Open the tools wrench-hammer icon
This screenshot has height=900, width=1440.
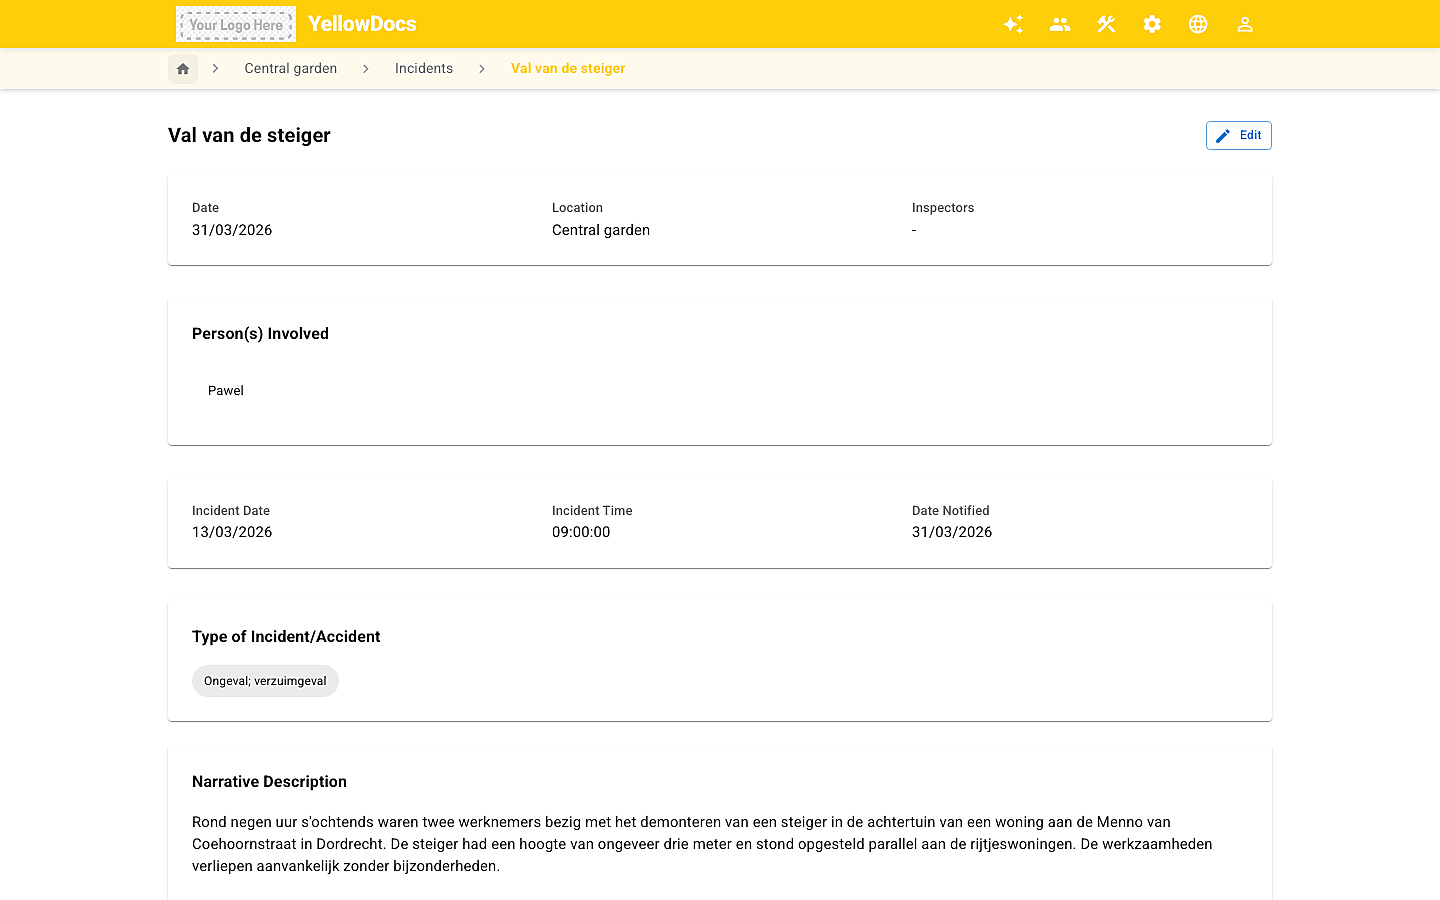[x=1106, y=24]
